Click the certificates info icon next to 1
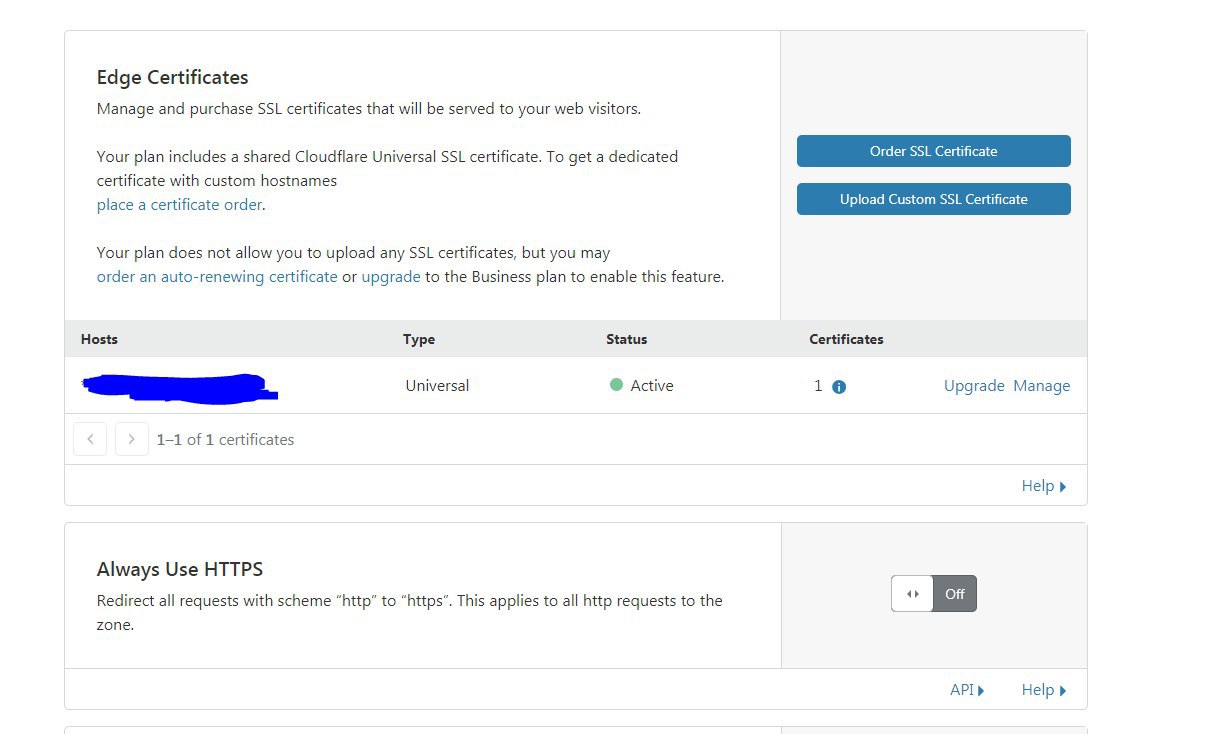The width and height of the screenshot is (1218, 734). 839,387
